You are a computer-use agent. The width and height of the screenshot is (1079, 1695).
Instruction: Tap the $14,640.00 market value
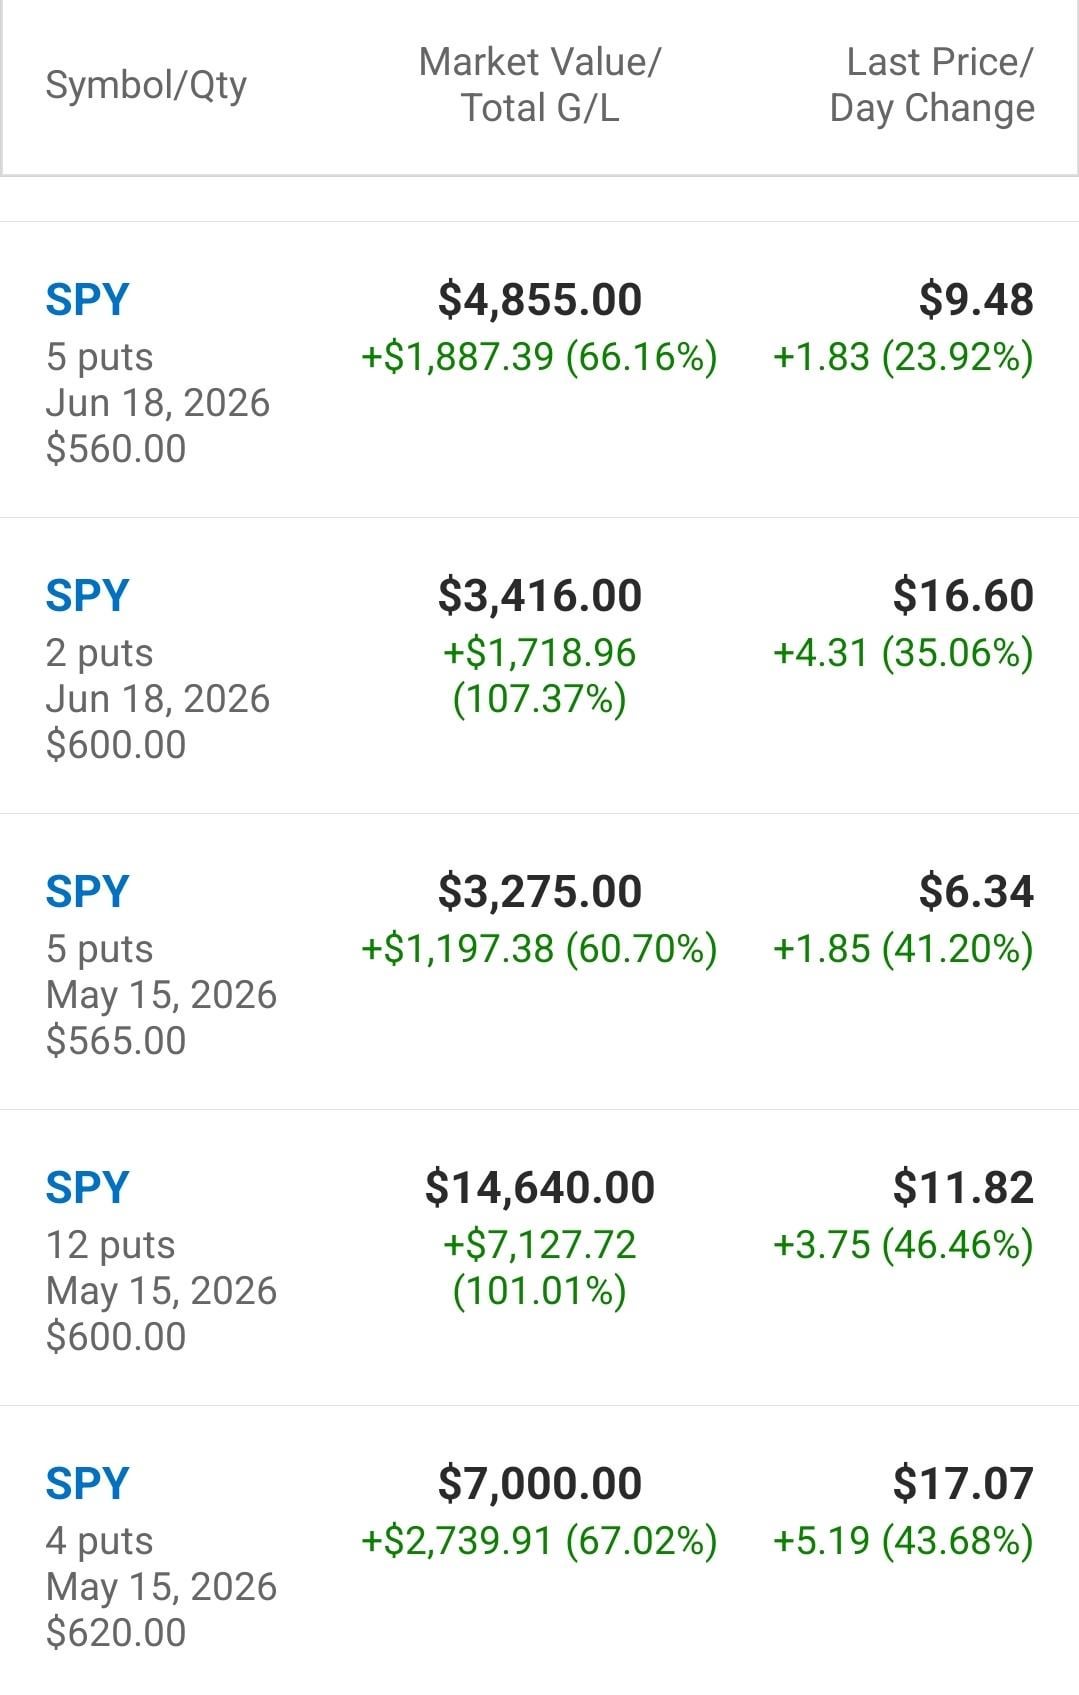[540, 1188]
